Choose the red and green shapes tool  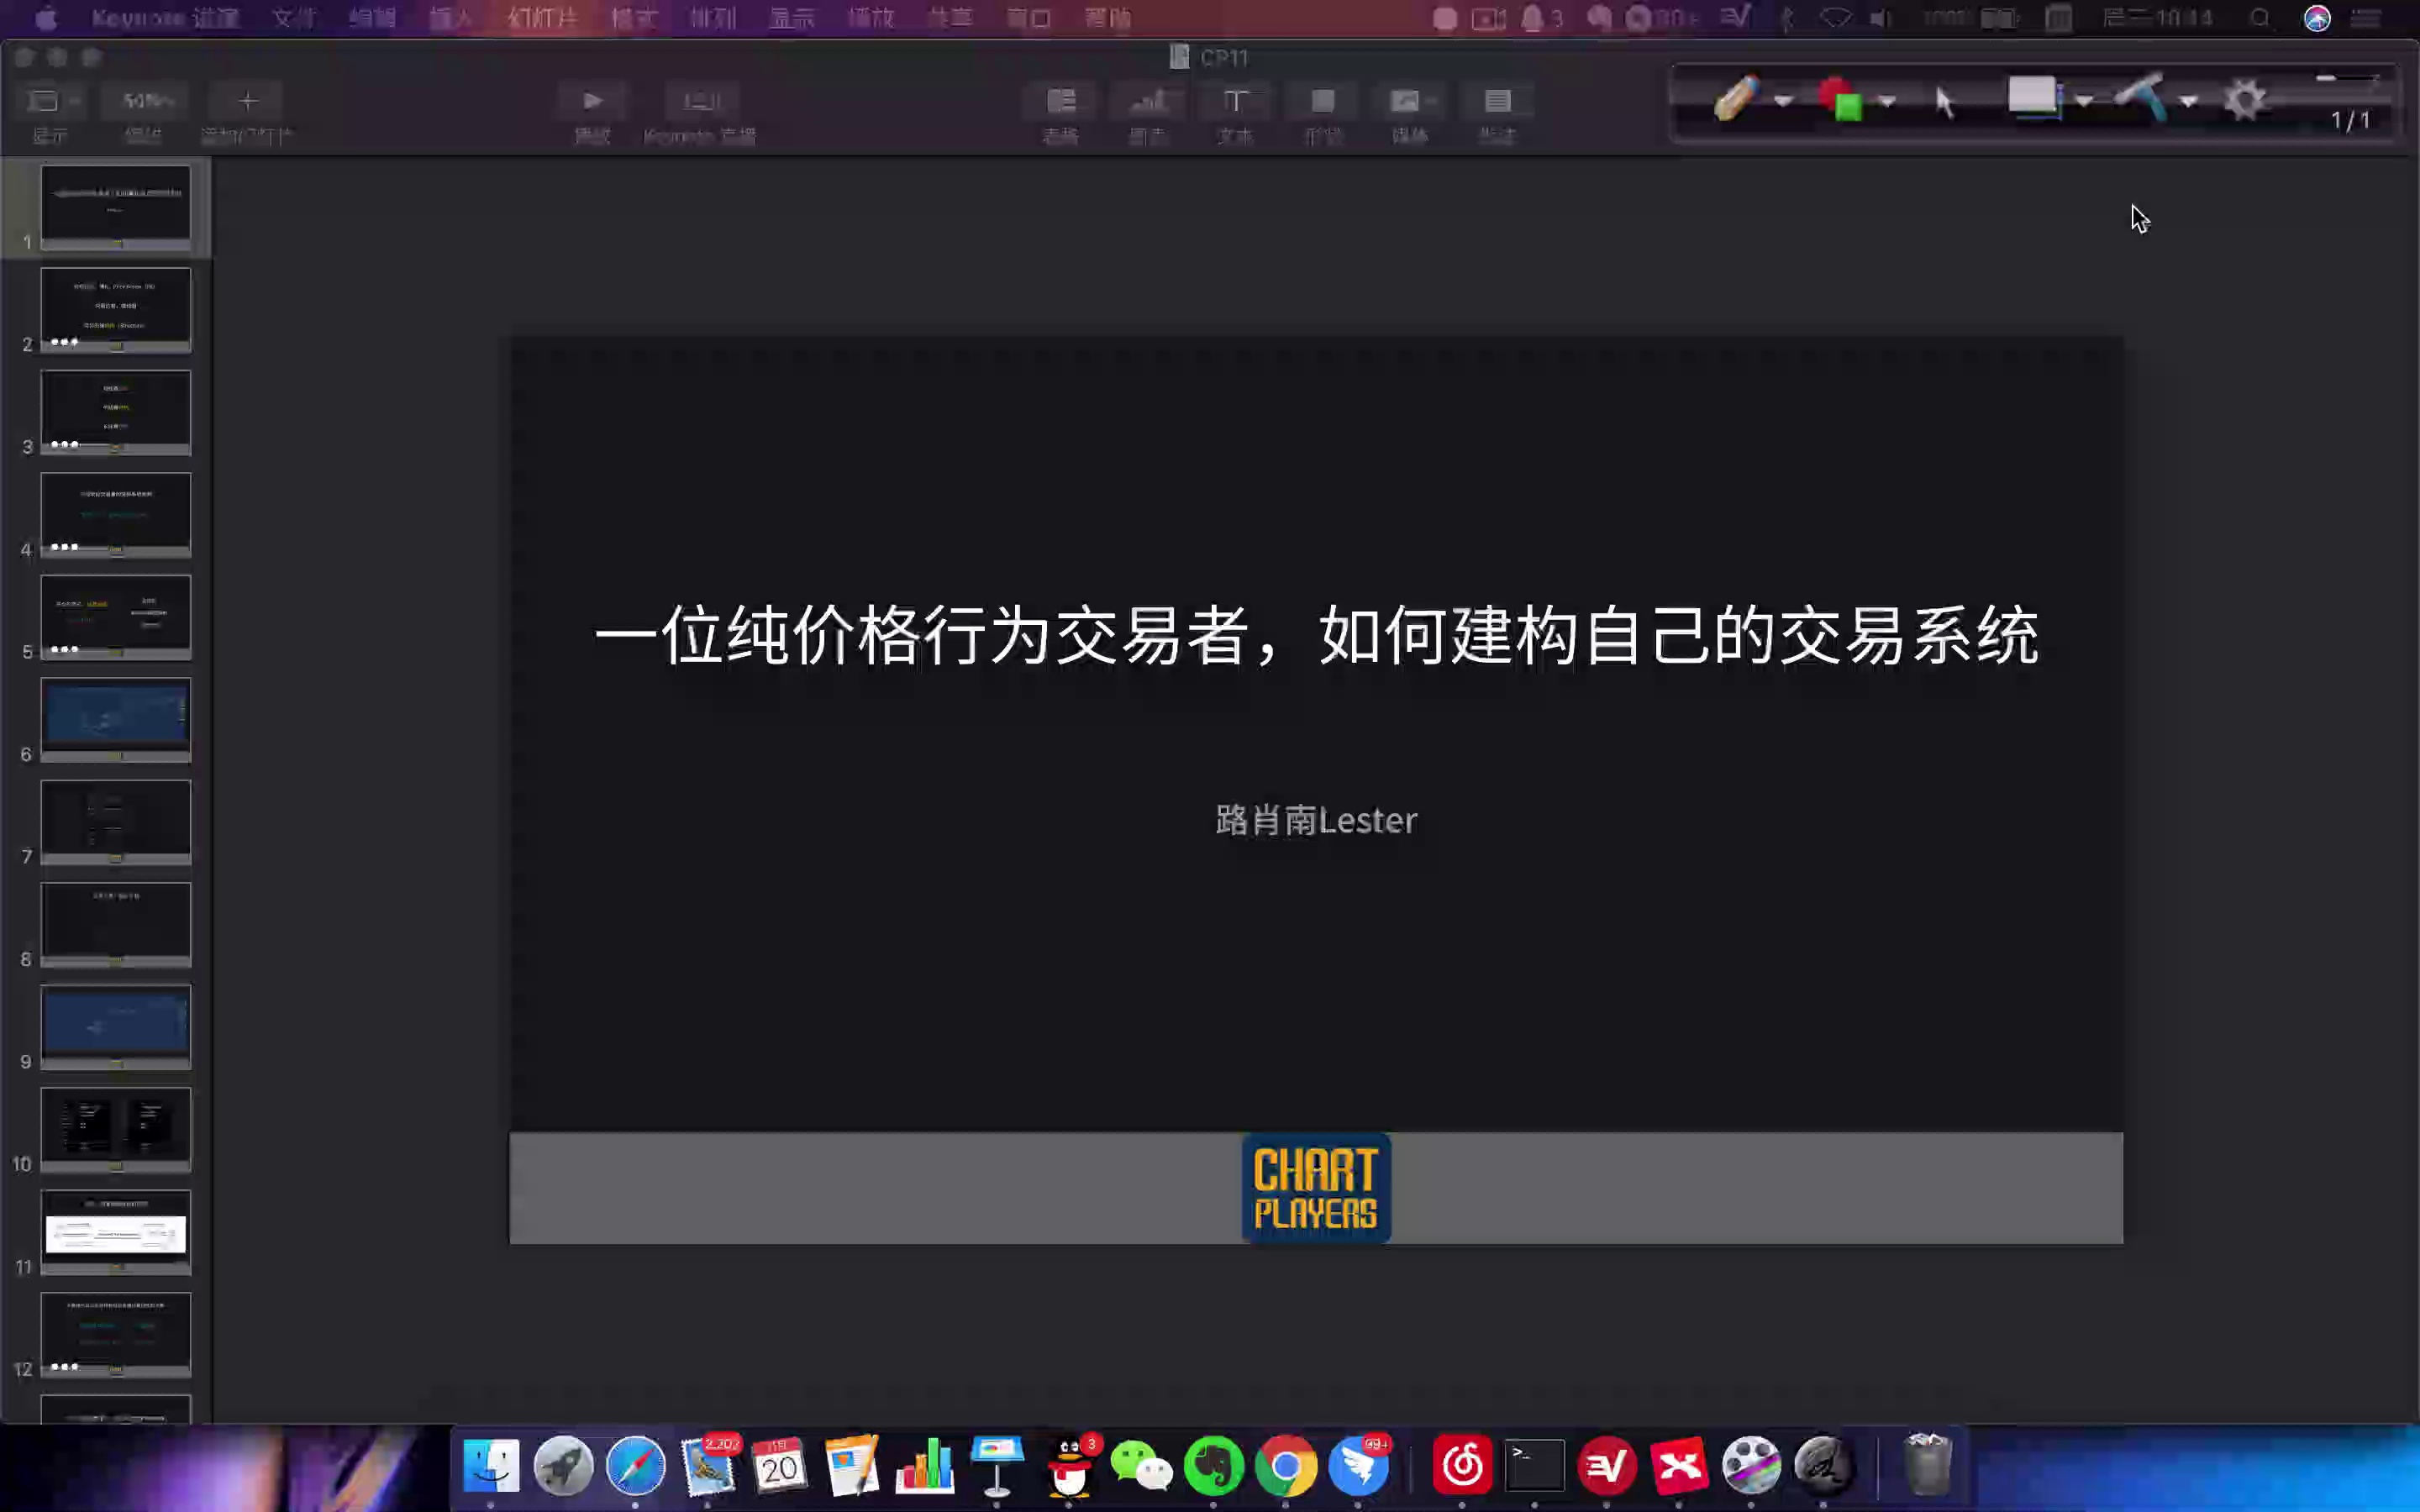(1840, 99)
